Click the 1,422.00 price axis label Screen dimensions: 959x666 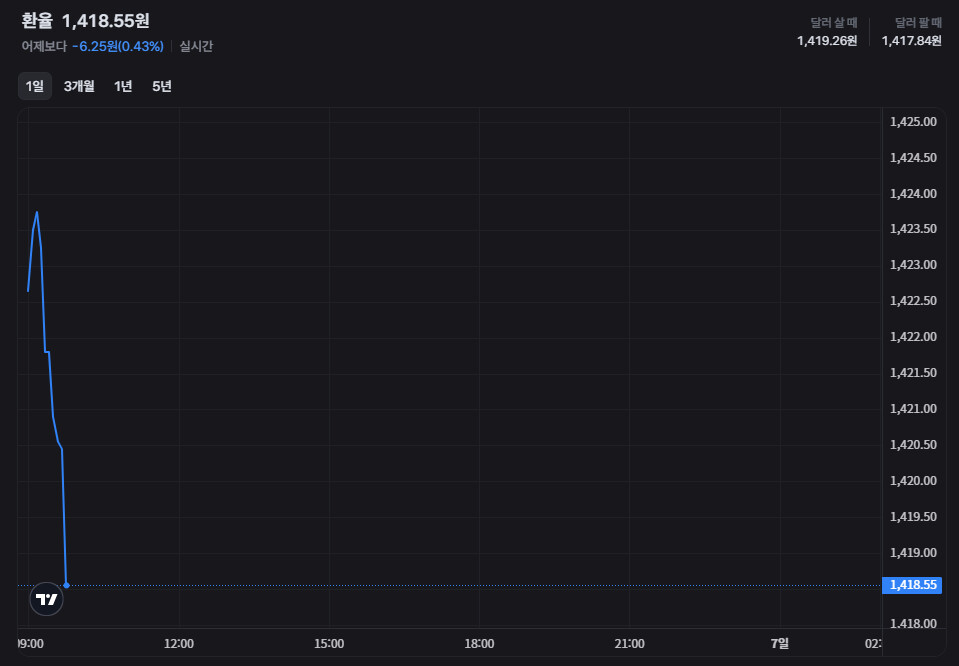(x=913, y=337)
